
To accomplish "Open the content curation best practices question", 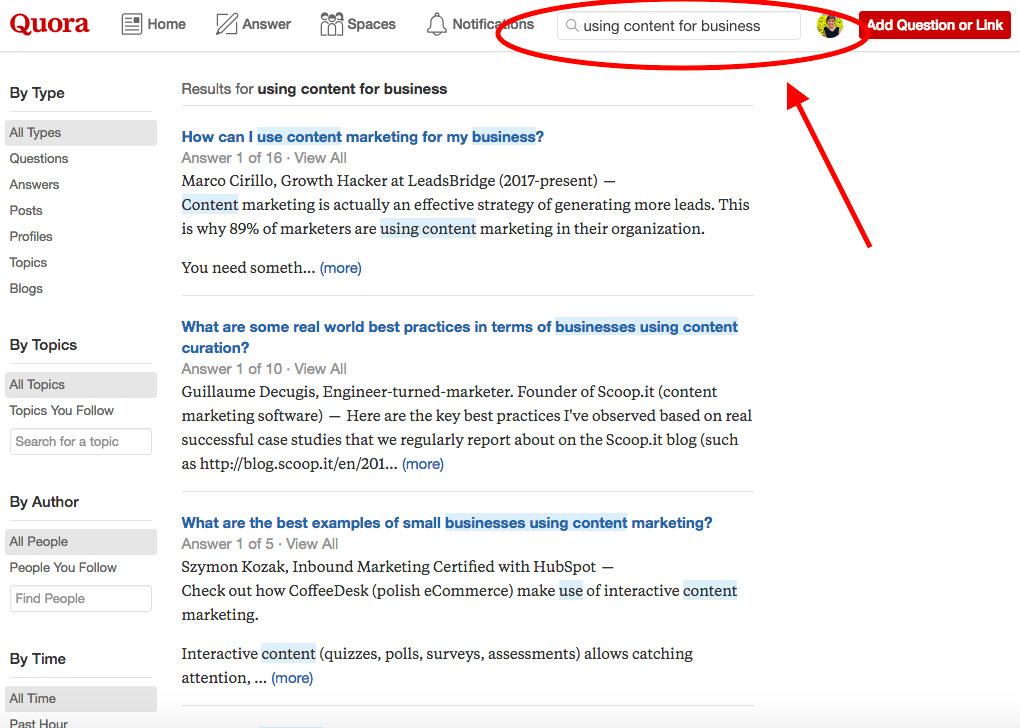I will [x=459, y=337].
